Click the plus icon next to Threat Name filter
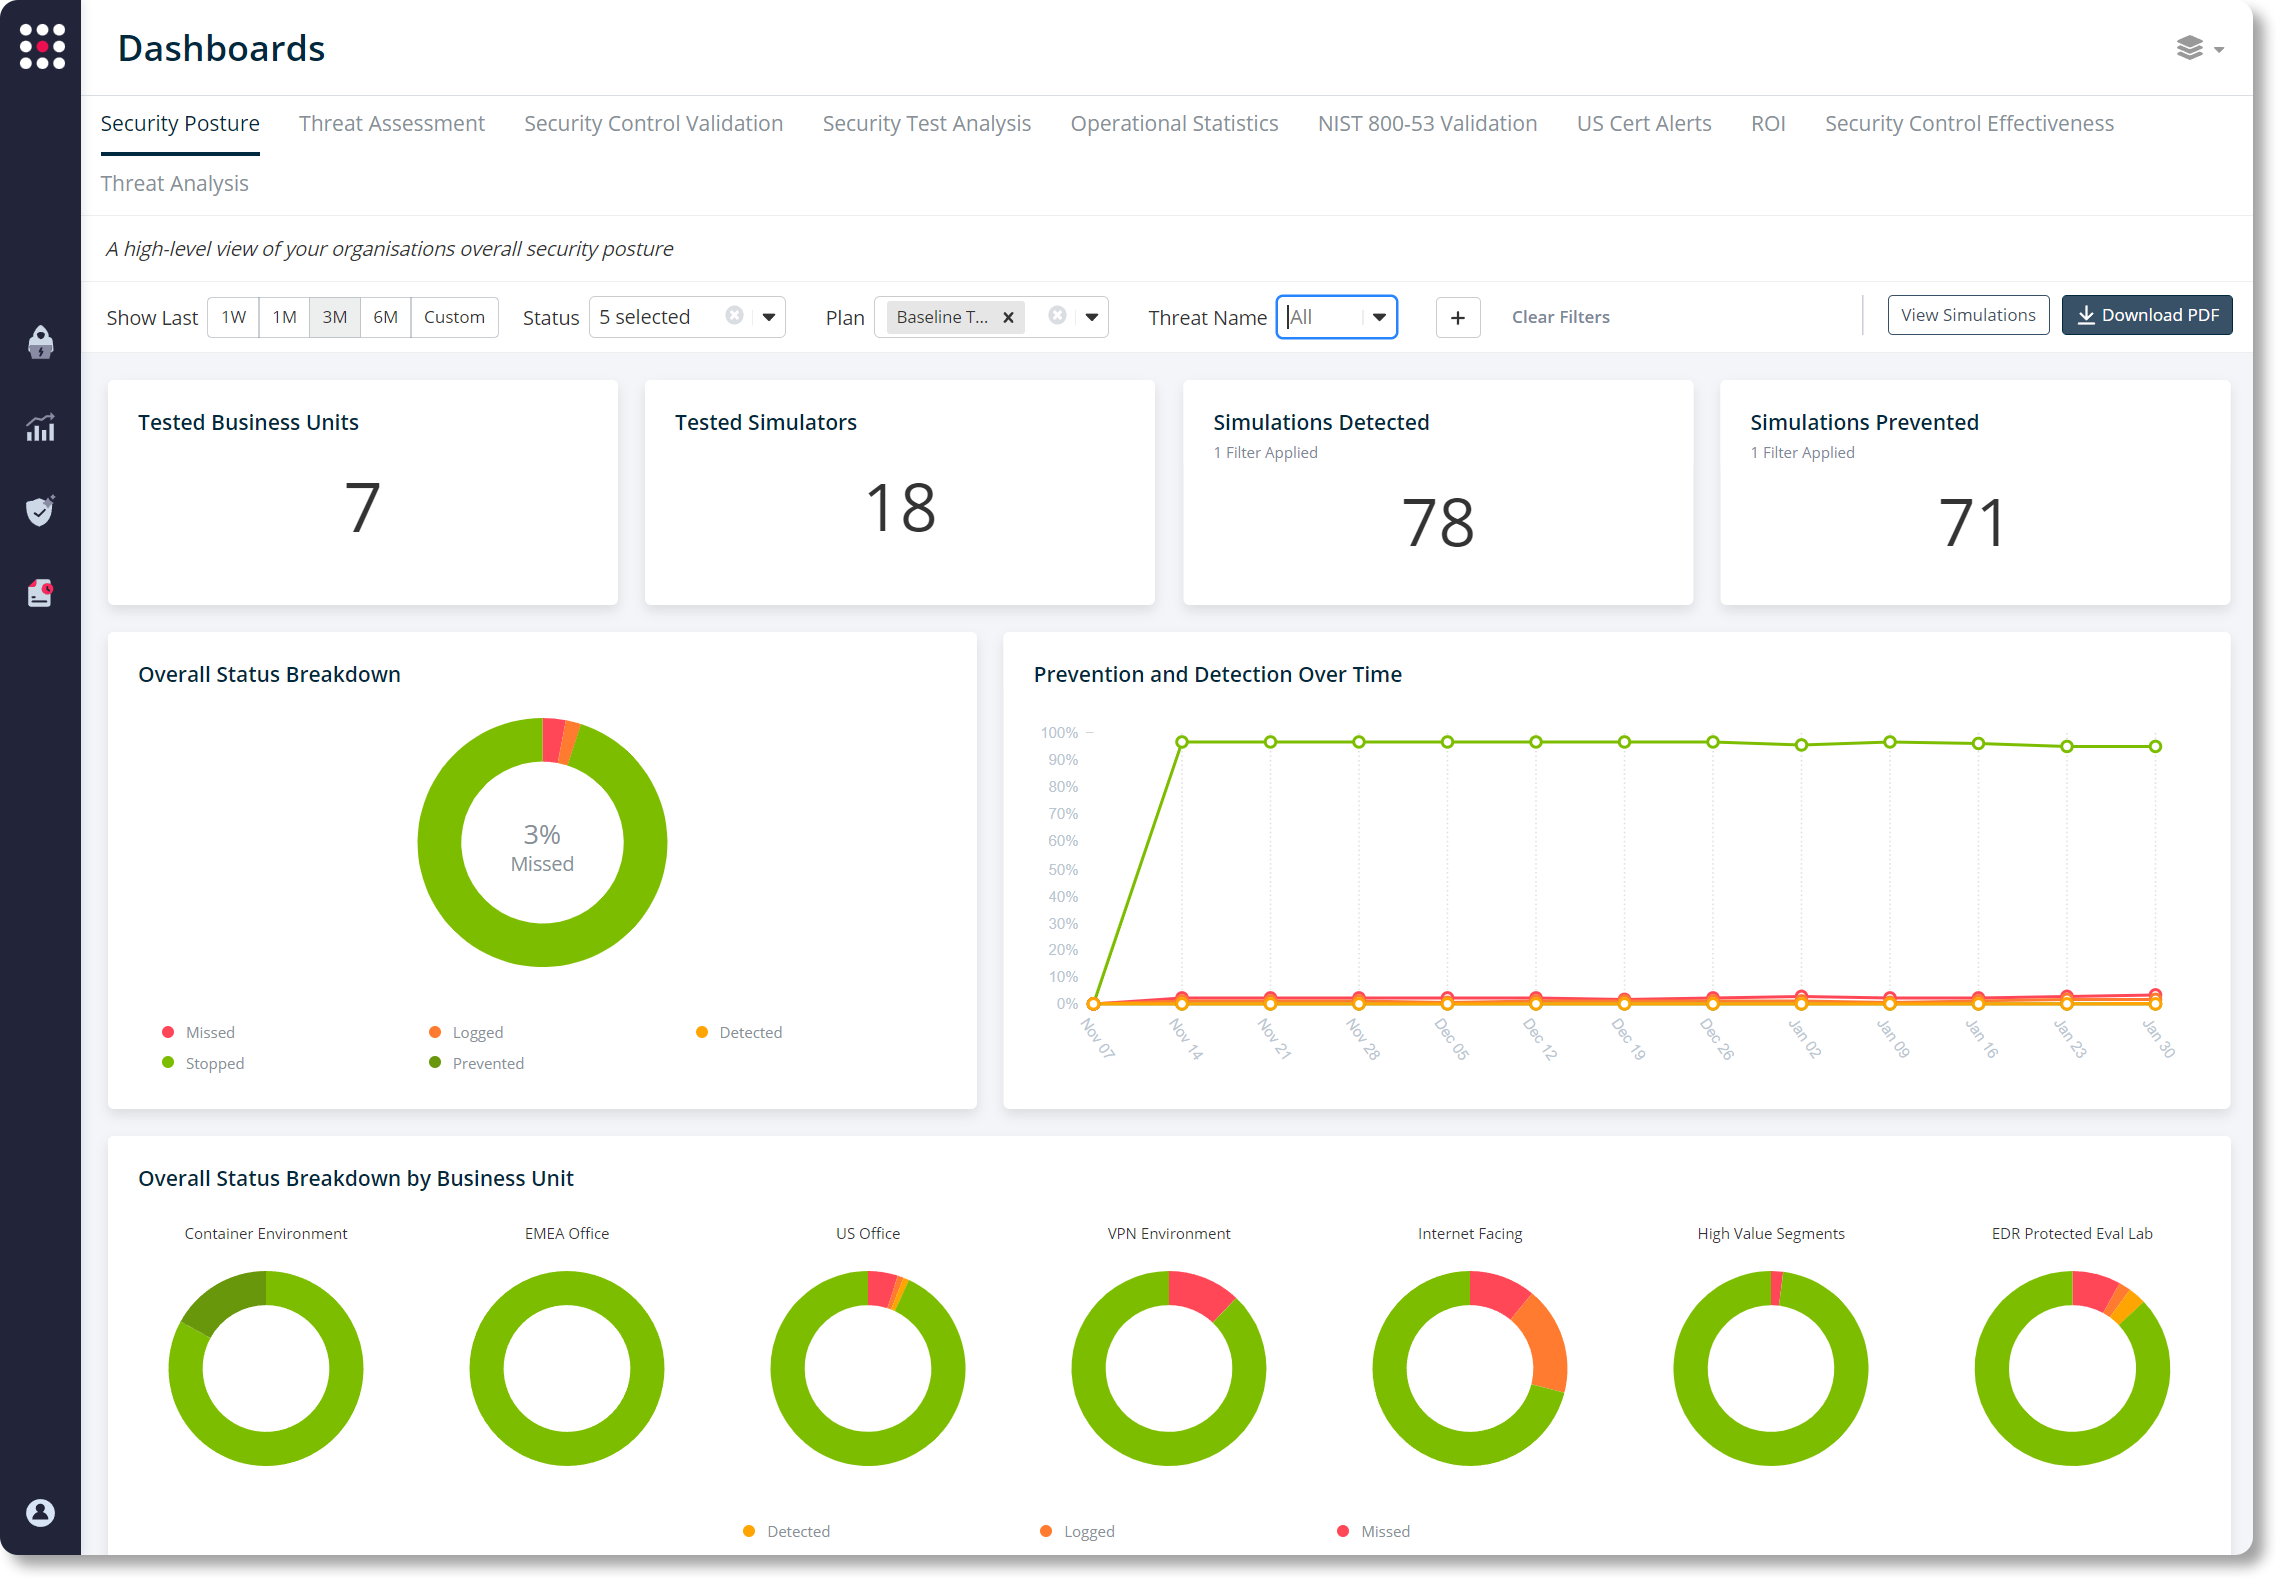This screenshot has width=2283, height=1585. coord(1458,317)
